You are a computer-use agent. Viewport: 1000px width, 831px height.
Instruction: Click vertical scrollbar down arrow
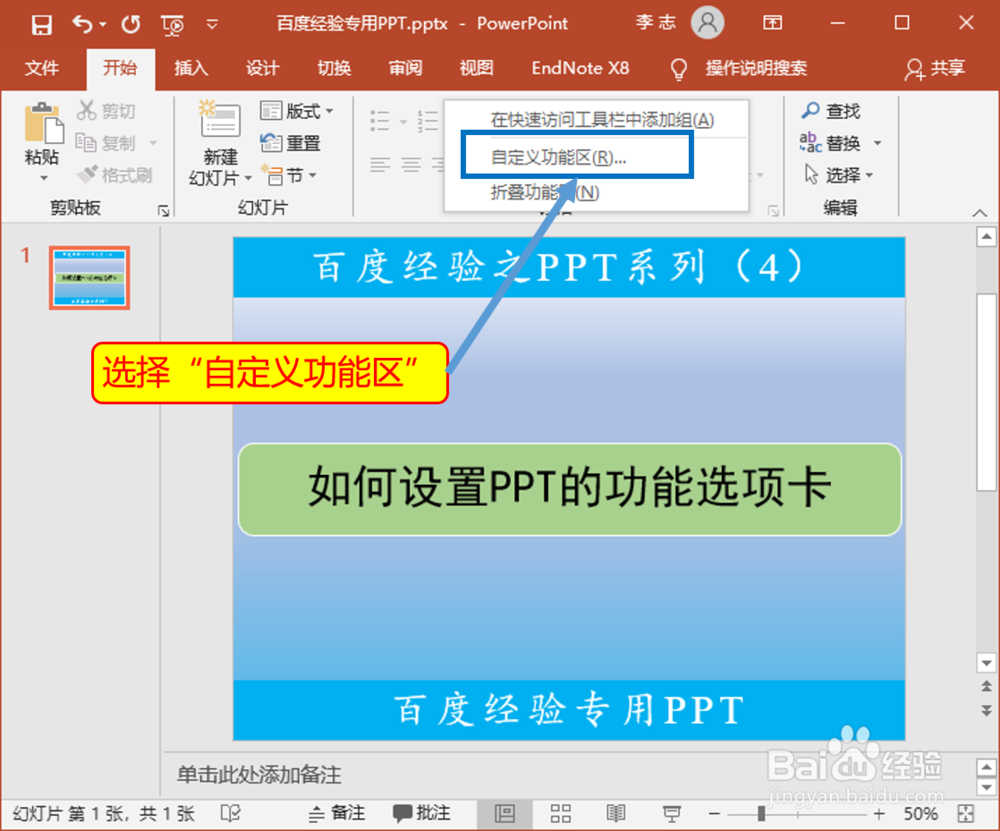[986, 663]
